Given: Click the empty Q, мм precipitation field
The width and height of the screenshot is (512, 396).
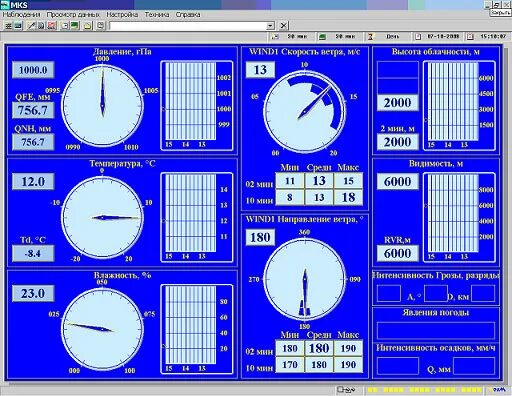Looking at the screenshot, I should pyautogui.click(x=474, y=366).
